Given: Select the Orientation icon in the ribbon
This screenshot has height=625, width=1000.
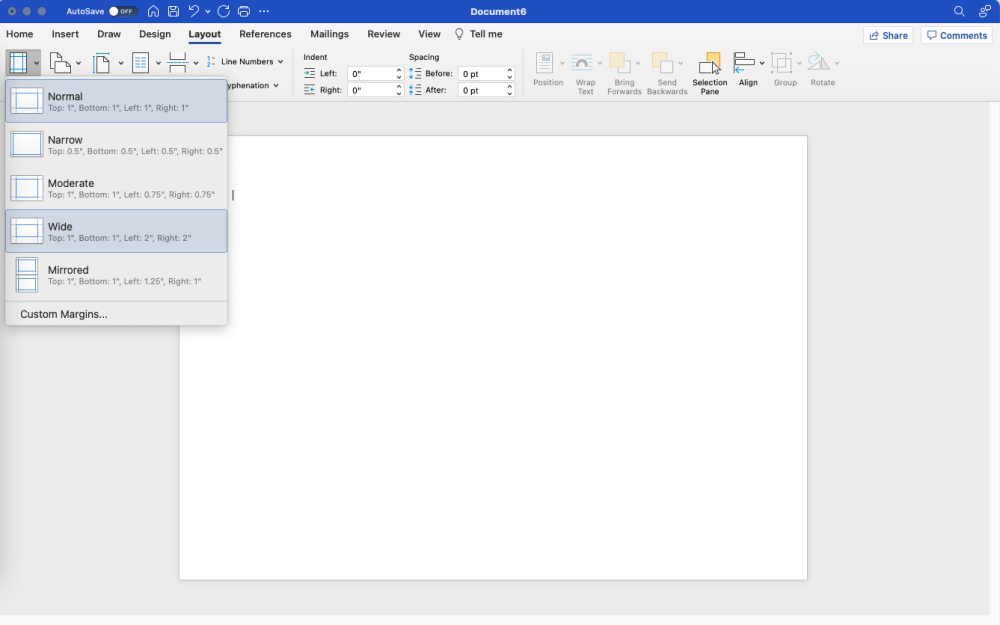Looking at the screenshot, I should coord(60,62).
